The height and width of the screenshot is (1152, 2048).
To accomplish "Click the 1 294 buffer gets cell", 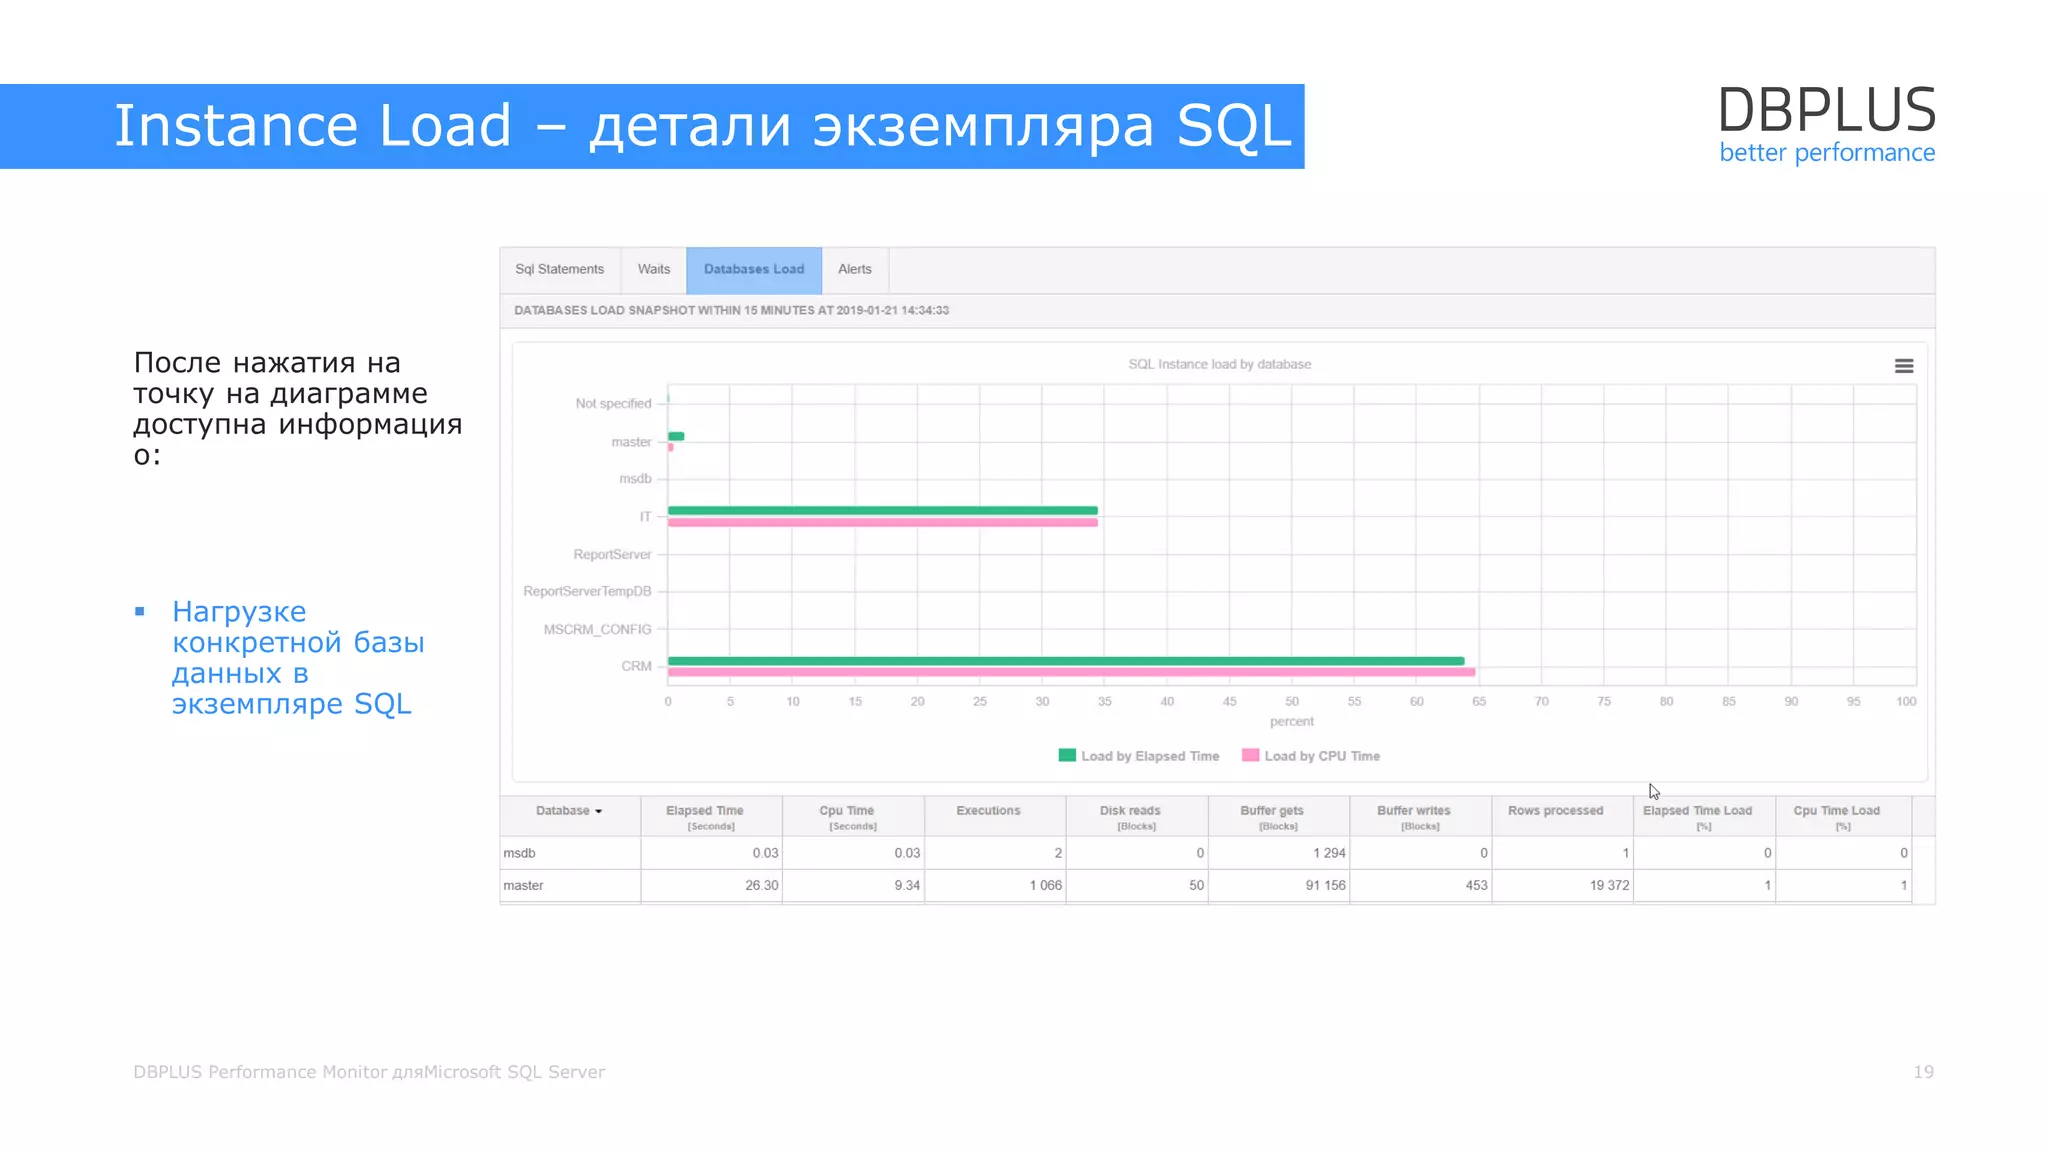I will 1278,853.
